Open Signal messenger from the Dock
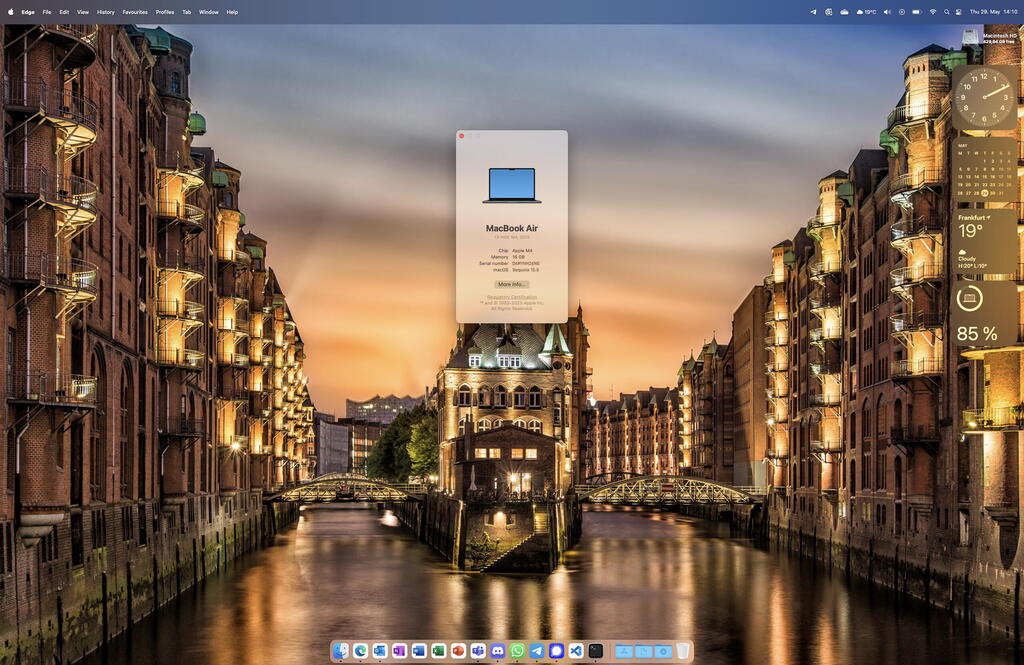The width and height of the screenshot is (1024, 665). [556, 651]
